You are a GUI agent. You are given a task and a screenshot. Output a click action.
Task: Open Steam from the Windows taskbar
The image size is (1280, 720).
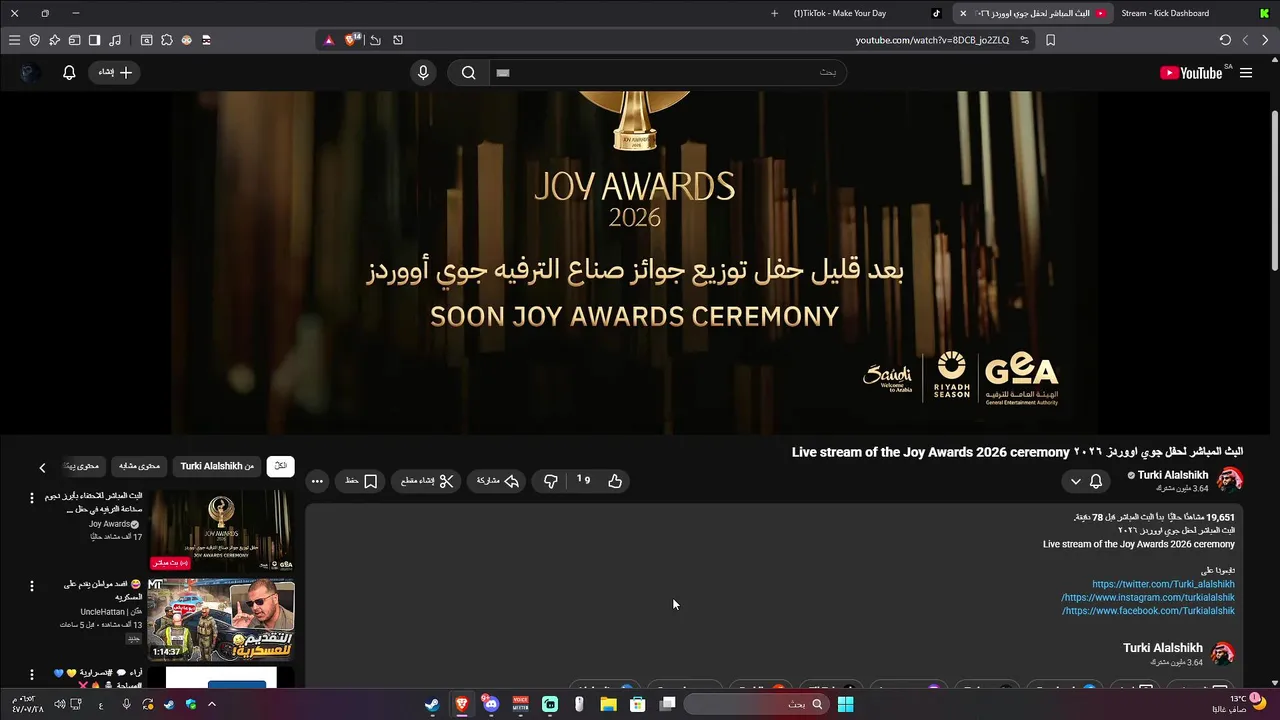432,704
